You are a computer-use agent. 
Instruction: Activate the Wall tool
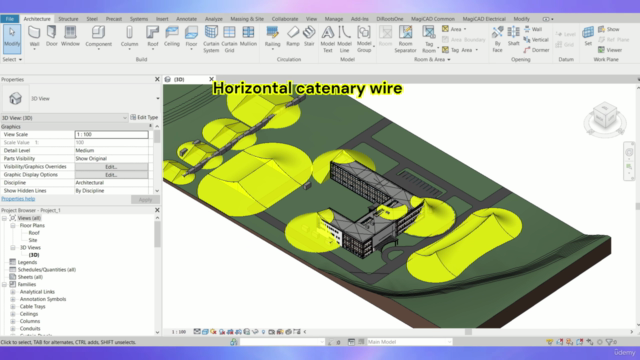click(34, 37)
